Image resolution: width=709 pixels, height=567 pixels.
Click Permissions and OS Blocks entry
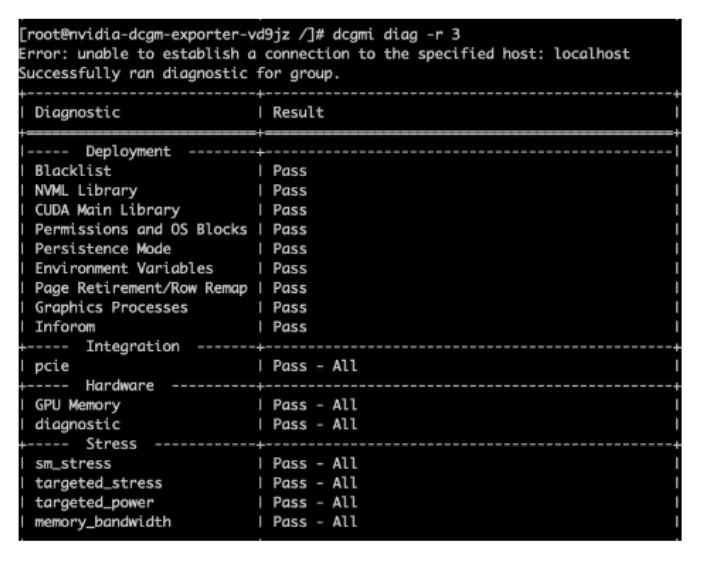coord(141,229)
